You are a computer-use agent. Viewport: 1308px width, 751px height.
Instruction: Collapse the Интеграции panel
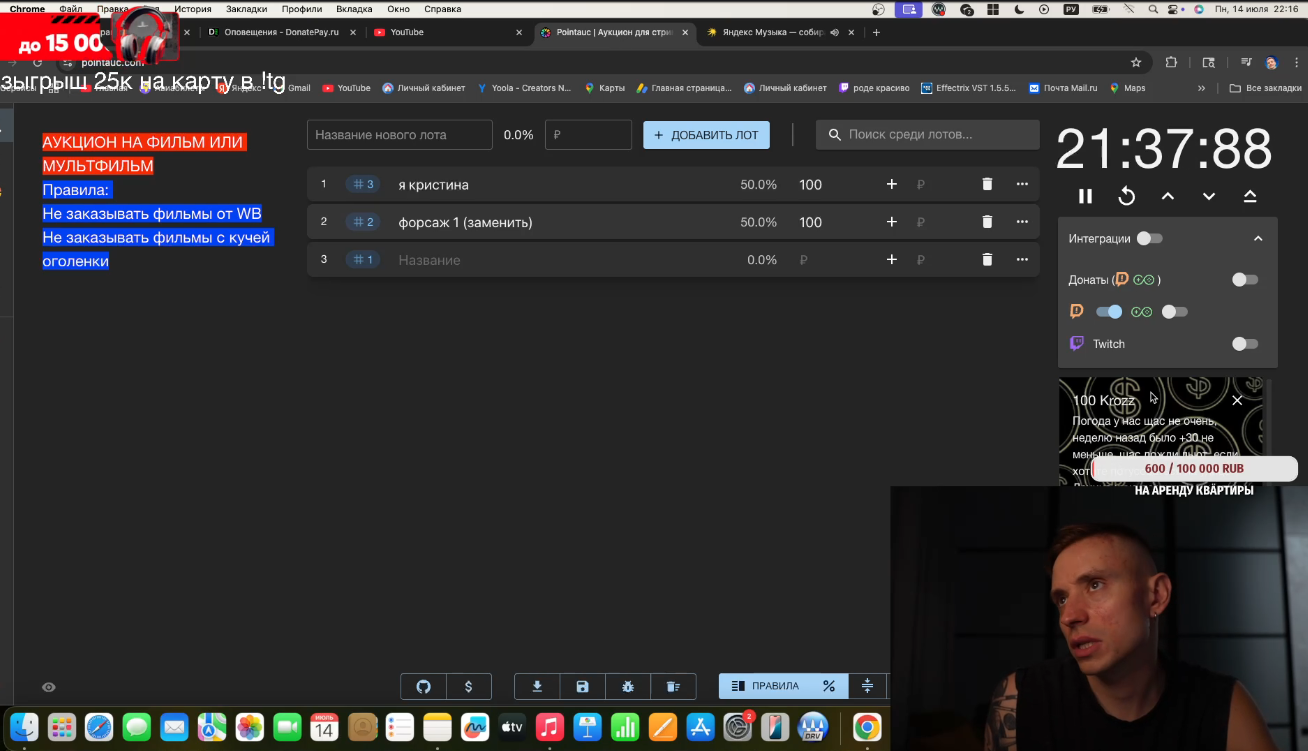tap(1258, 239)
